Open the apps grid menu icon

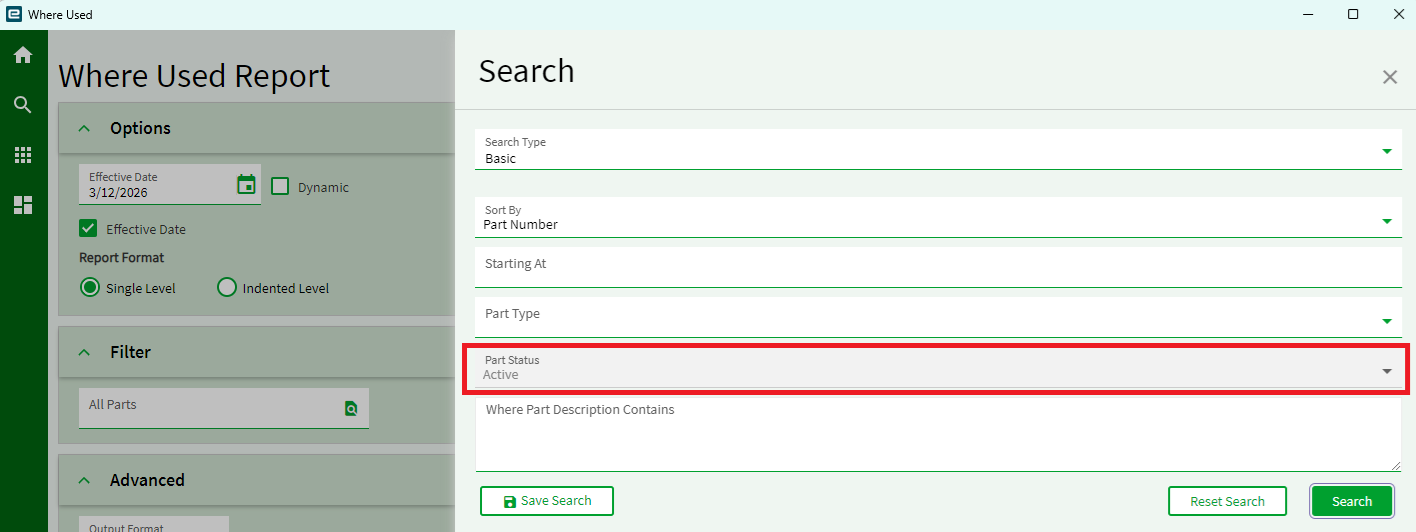[x=22, y=155]
